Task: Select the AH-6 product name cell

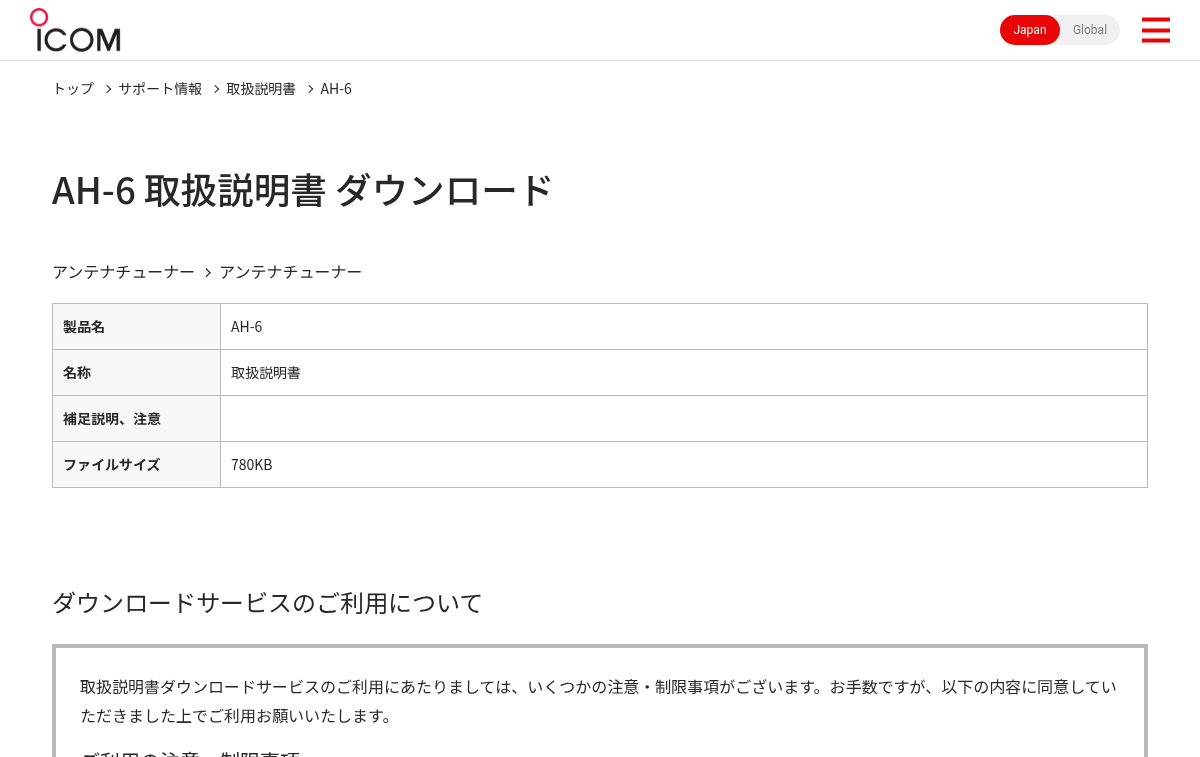Action: 684,327
